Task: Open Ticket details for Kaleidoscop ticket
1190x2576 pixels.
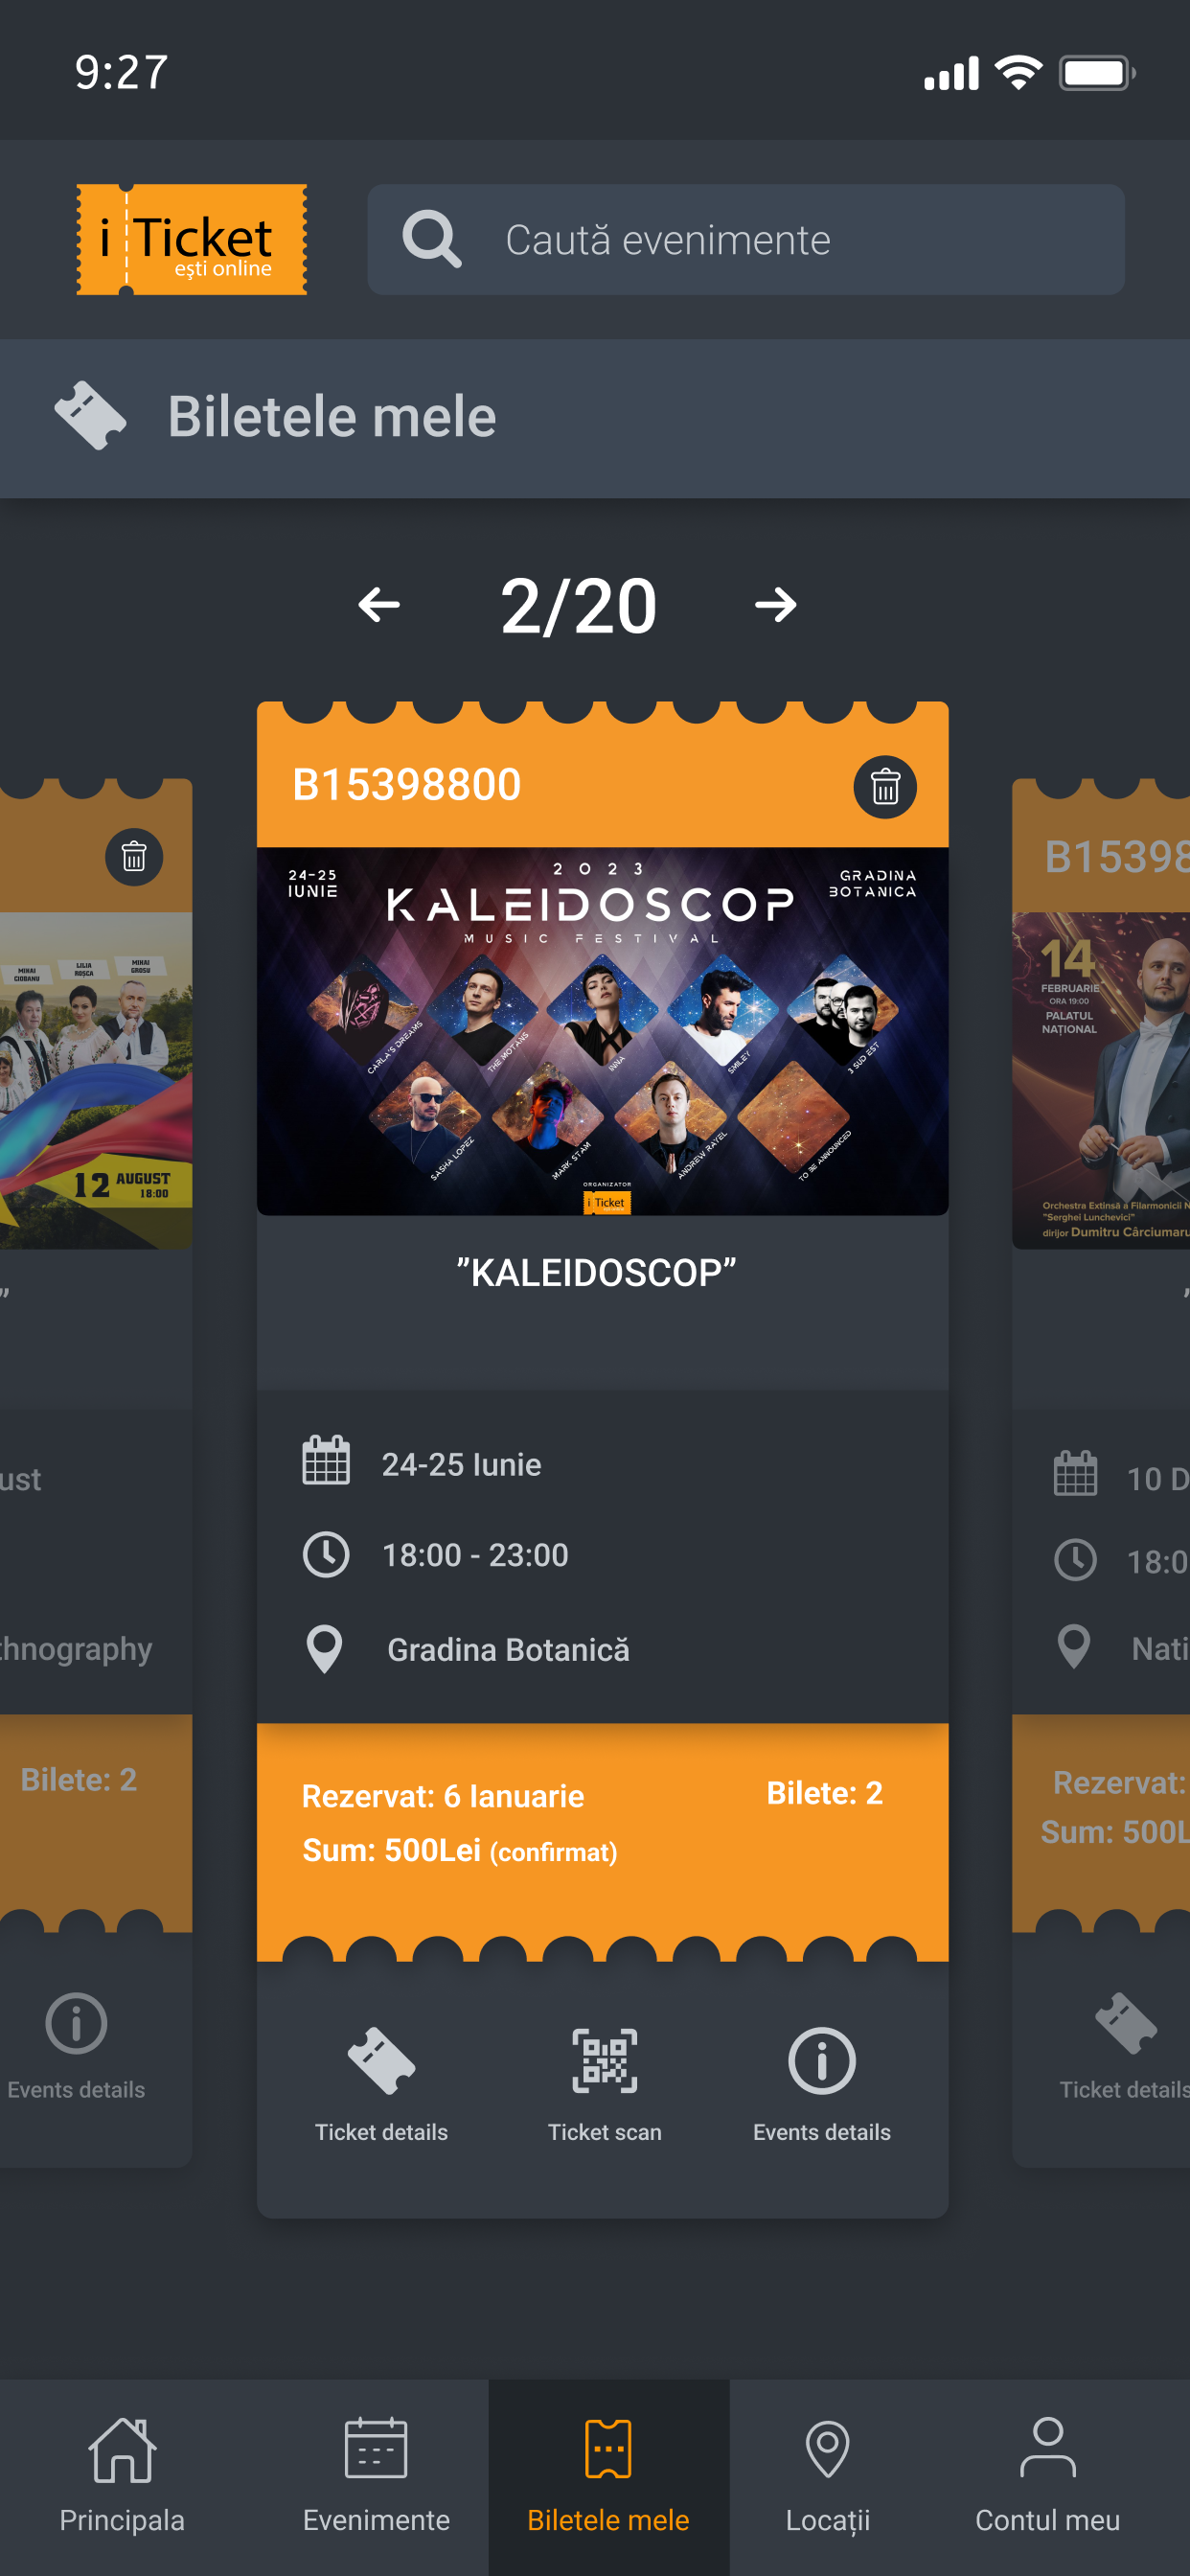Action: 381,2085
